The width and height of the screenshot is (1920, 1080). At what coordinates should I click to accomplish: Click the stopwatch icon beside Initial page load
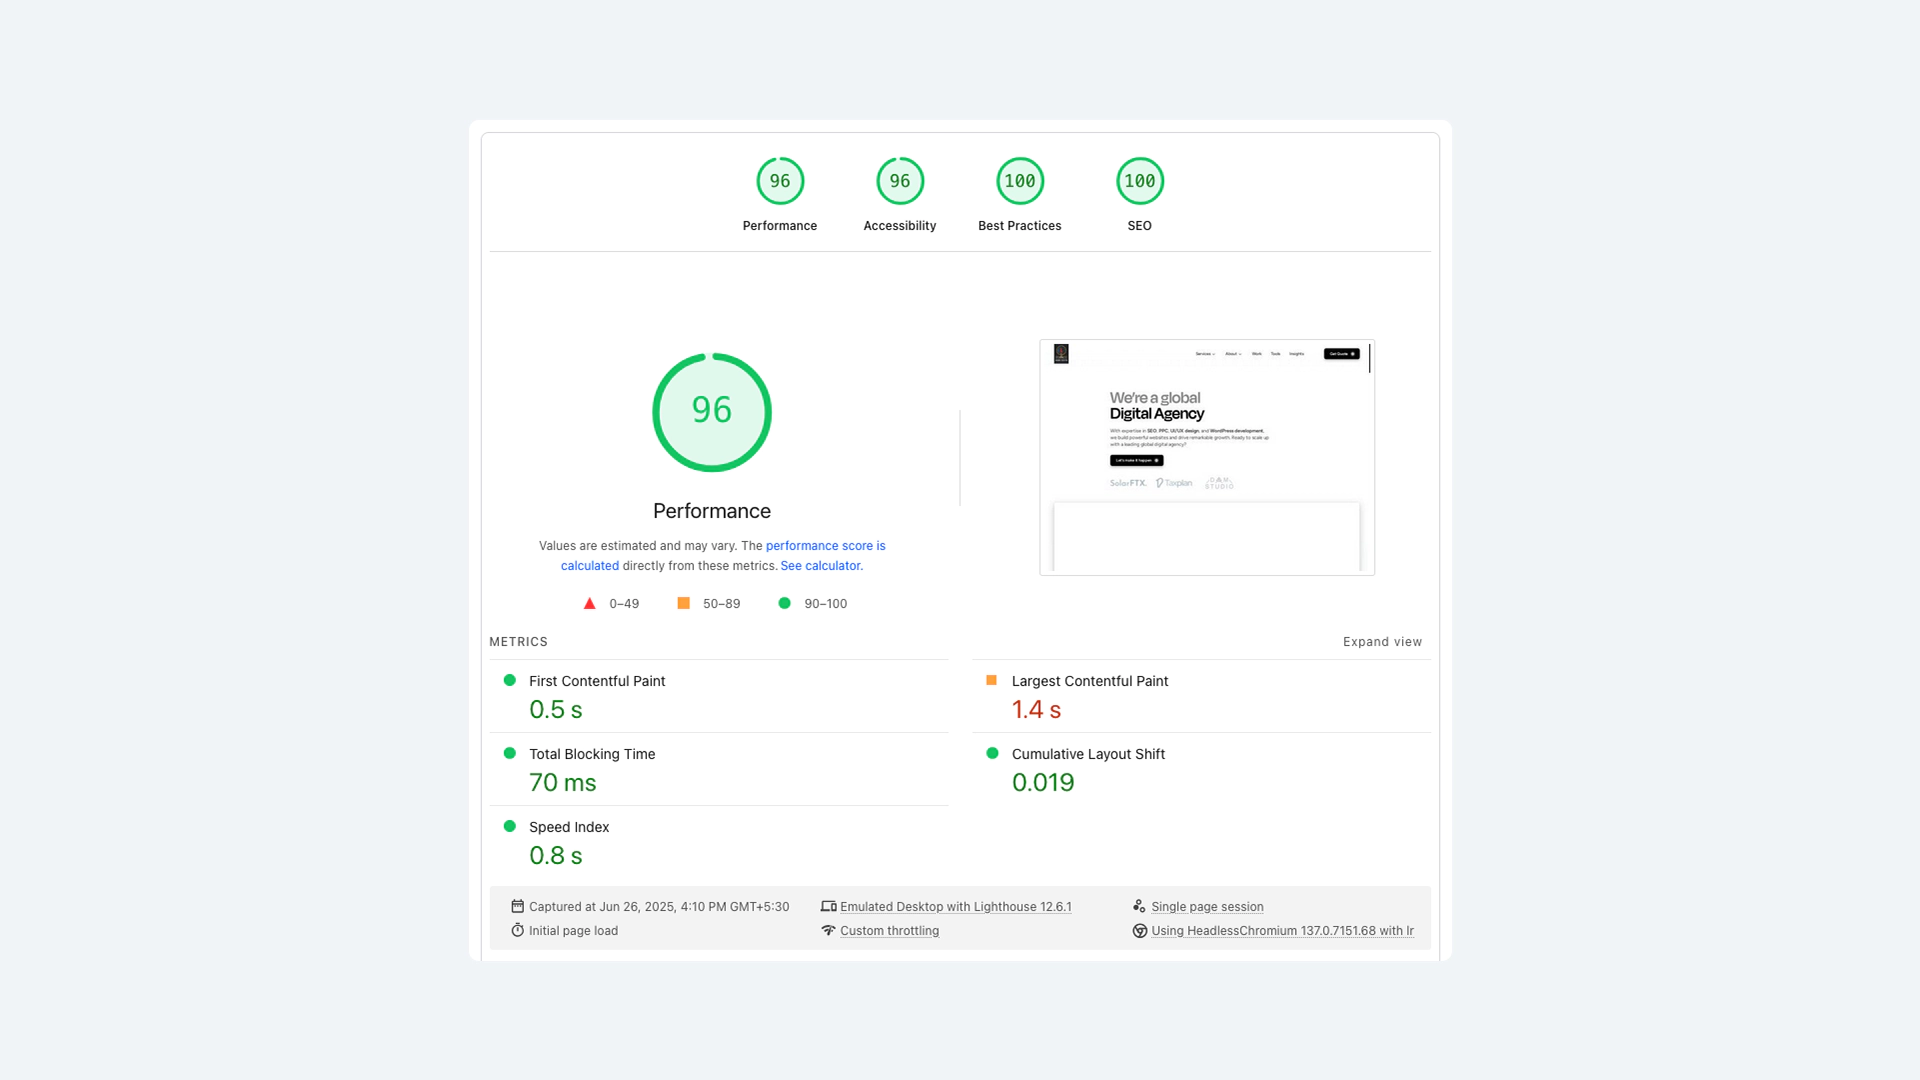[x=517, y=930]
